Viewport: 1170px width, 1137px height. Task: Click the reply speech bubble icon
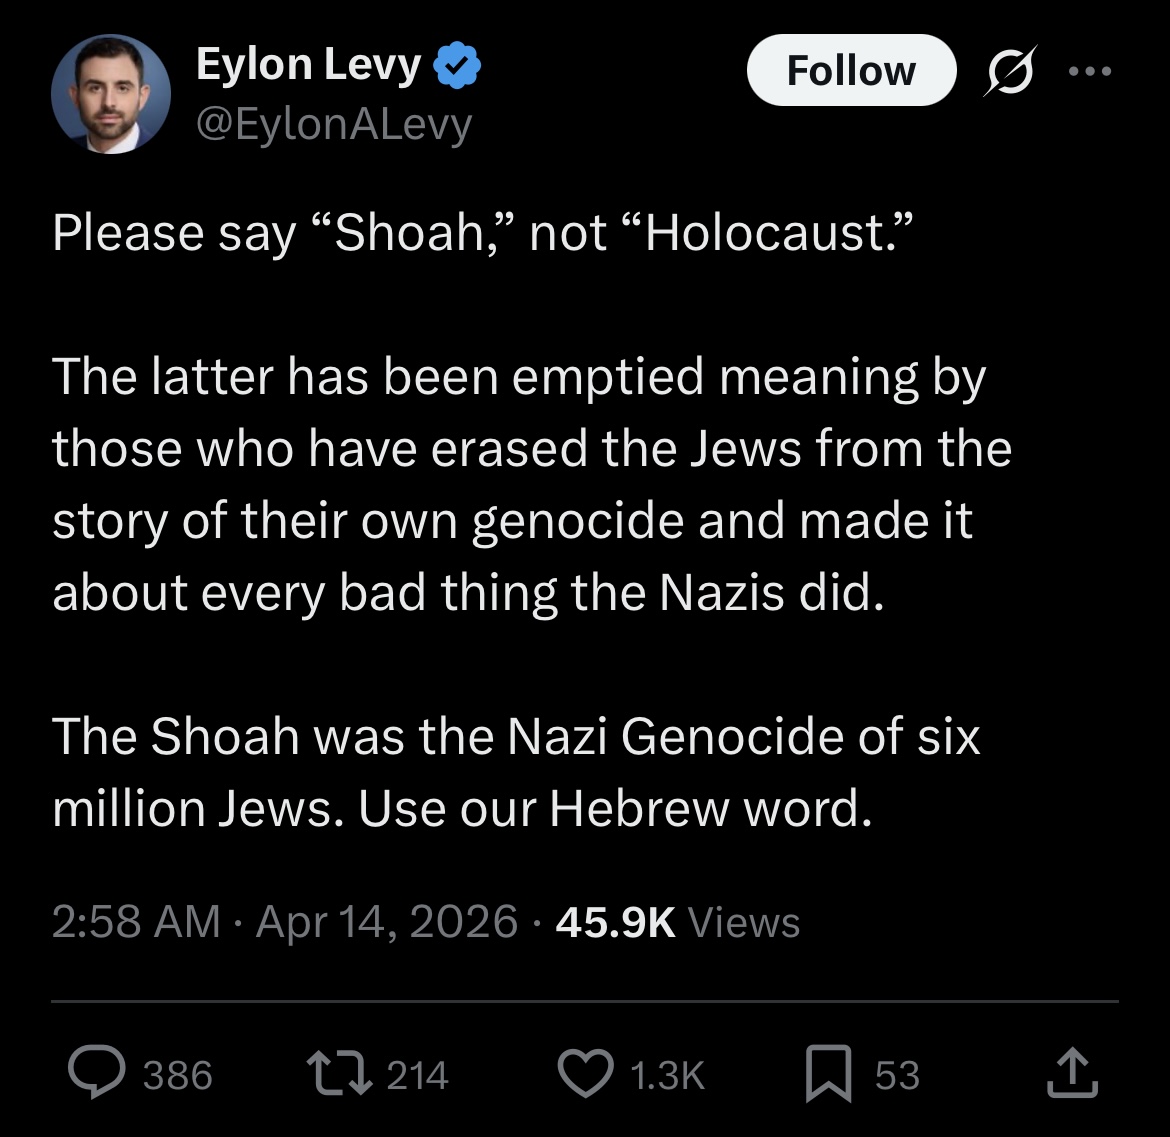click(98, 1073)
